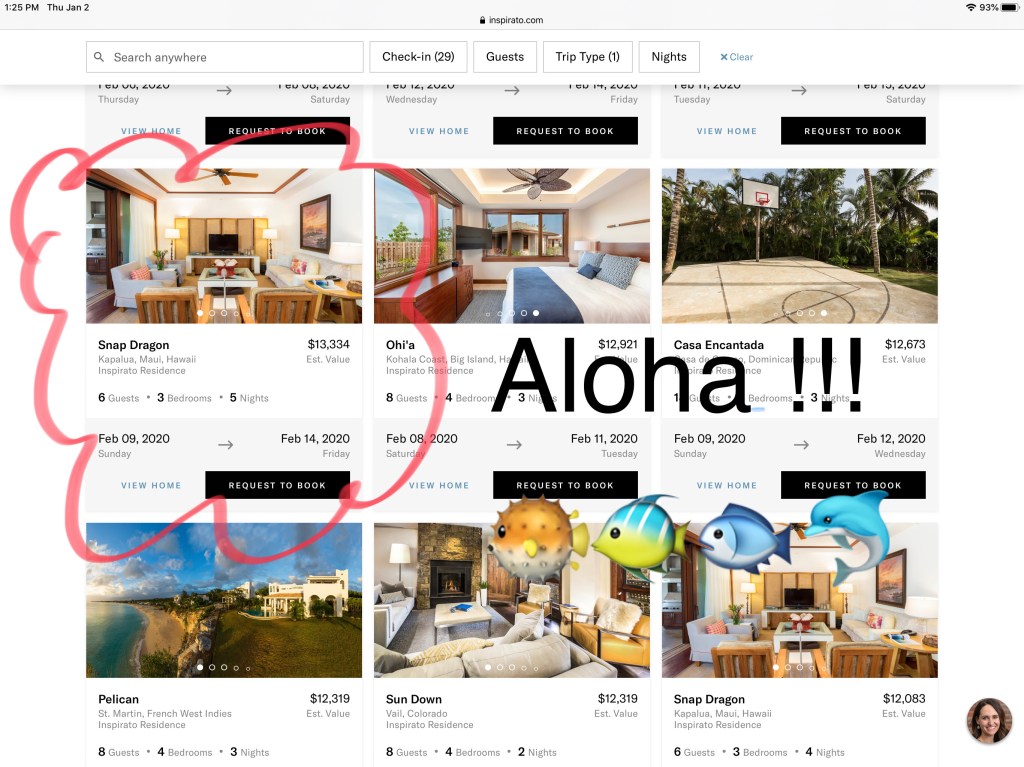This screenshot has height=767, width=1024.
Task: Select second carousel dot on Pelican photo
Action: click(212, 667)
